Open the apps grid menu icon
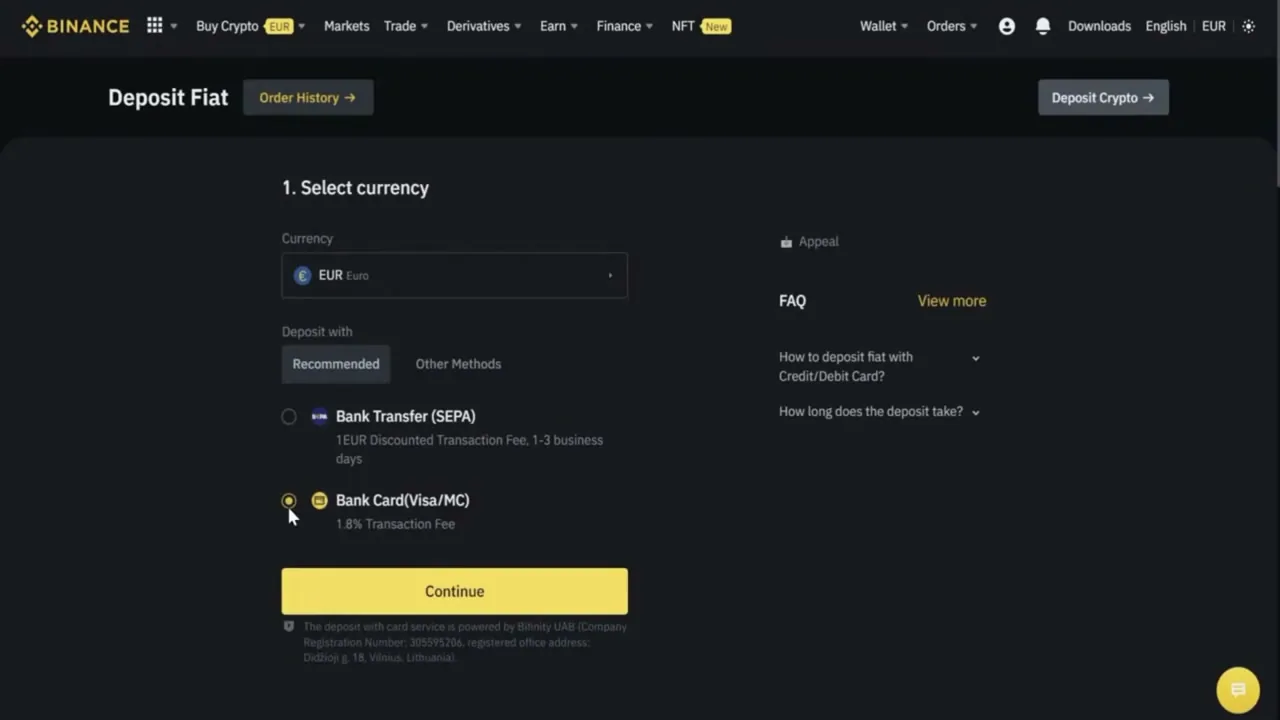This screenshot has width=1280, height=720. pyautogui.click(x=154, y=25)
